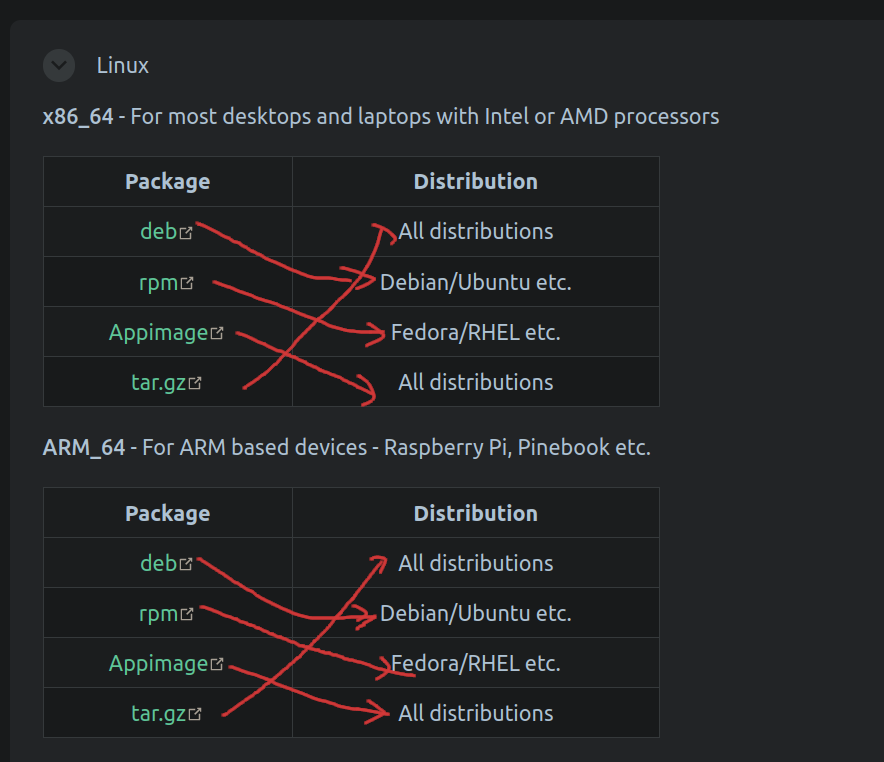
Task: Collapse the Linux section chevron
Action: [x=58, y=65]
